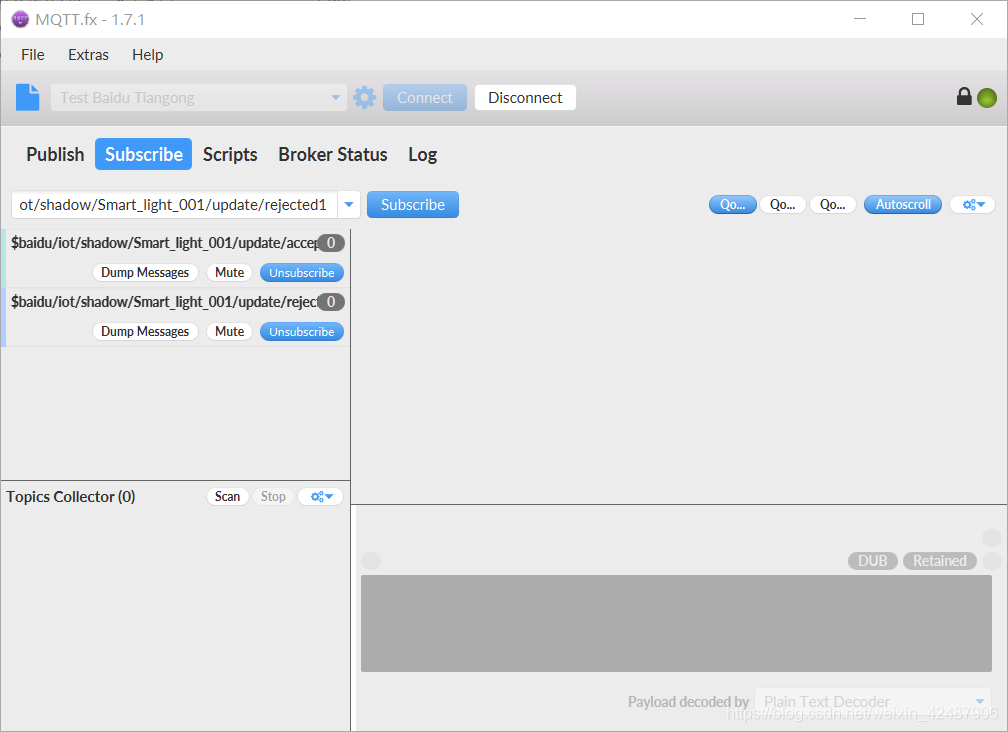Click the DUB flag indicator
1008x732 pixels.
click(x=872, y=561)
